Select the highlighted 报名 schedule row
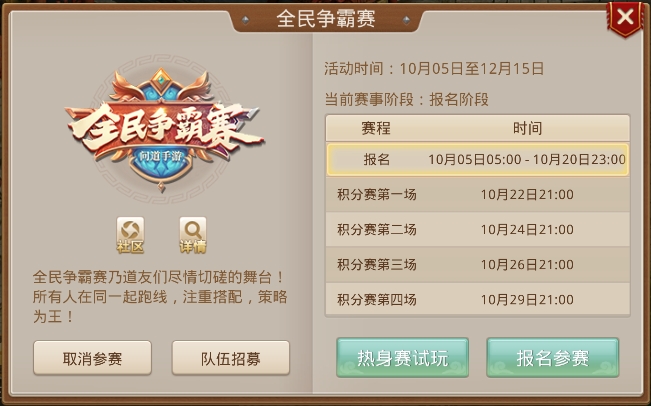The image size is (651, 406). 477,159
